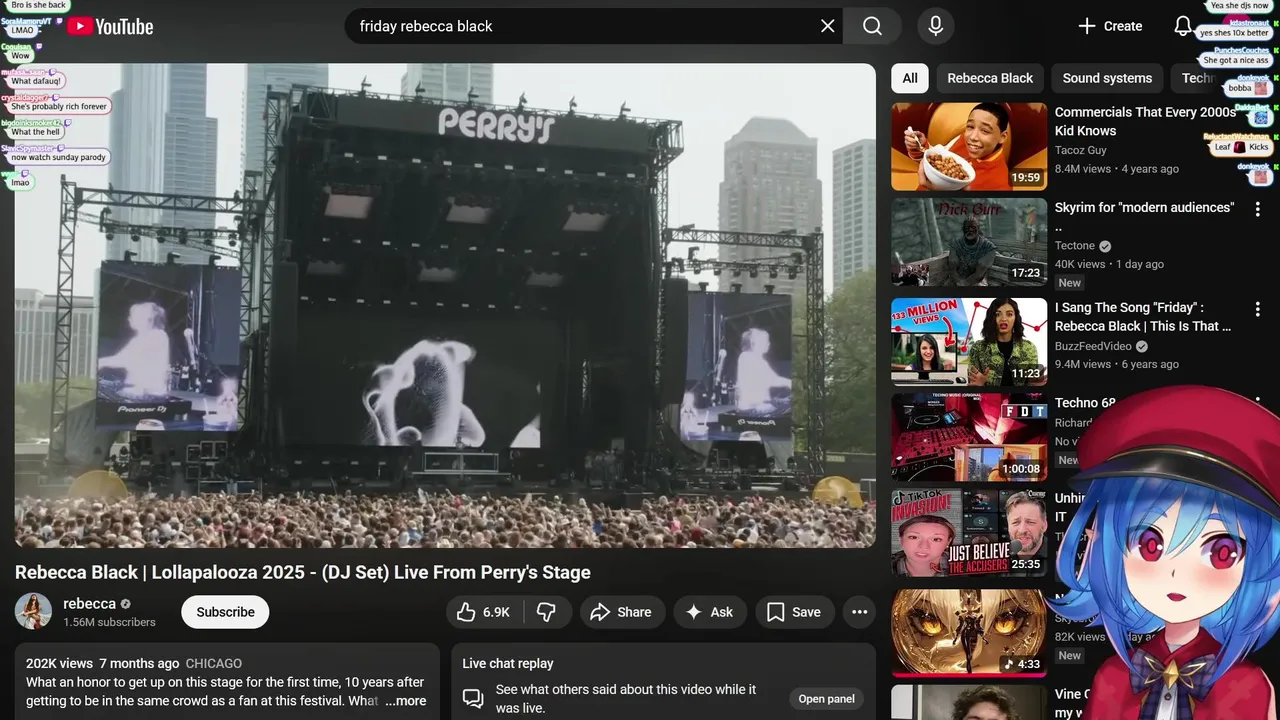
Task: Open the live chat replay panel
Action: click(827, 699)
